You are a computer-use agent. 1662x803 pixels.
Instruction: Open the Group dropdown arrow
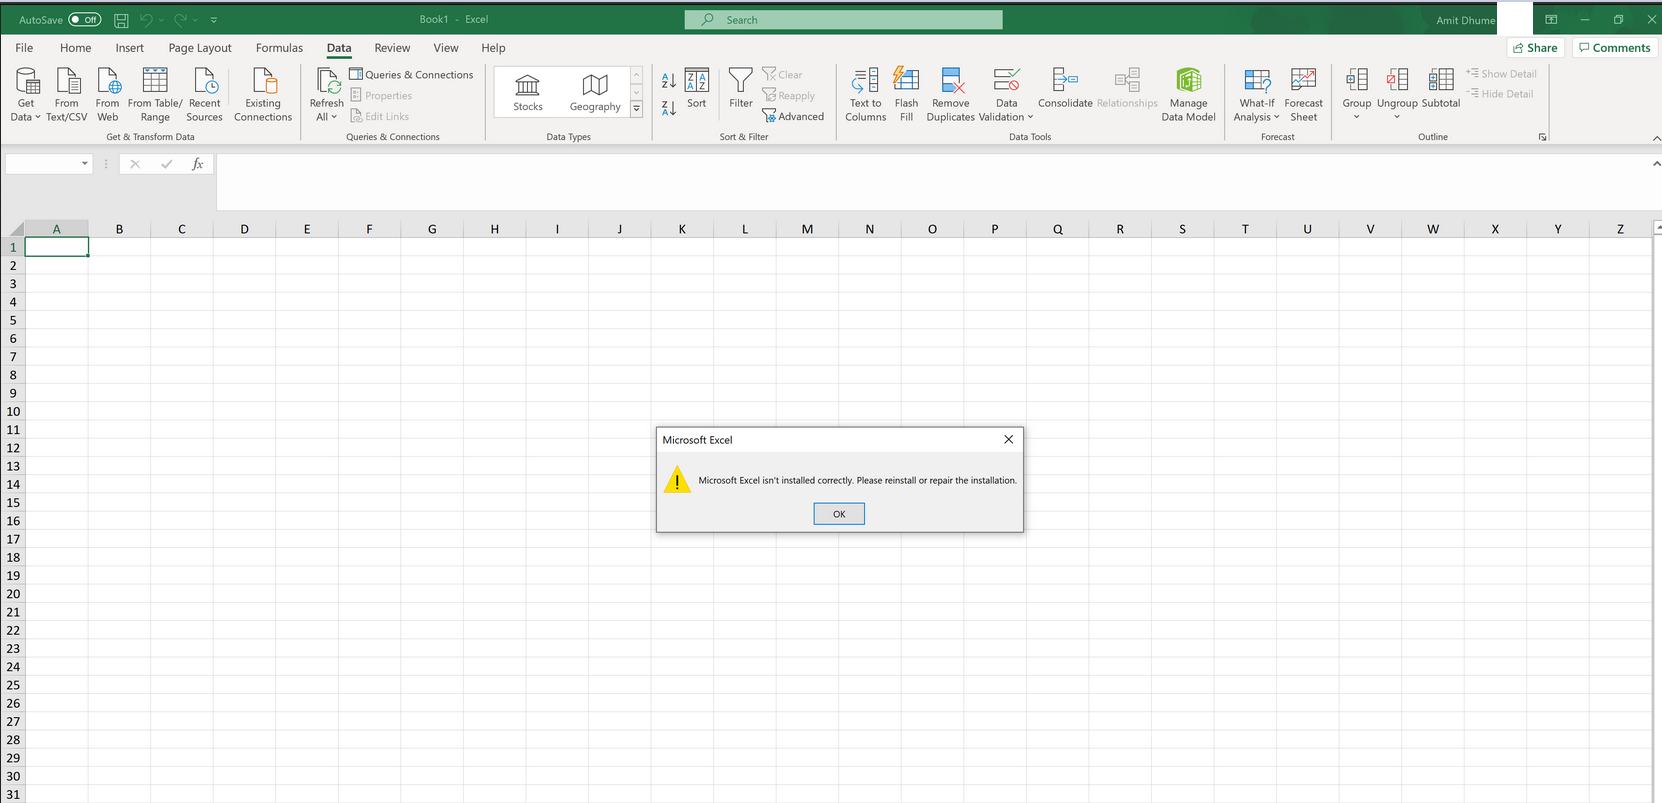1357,117
